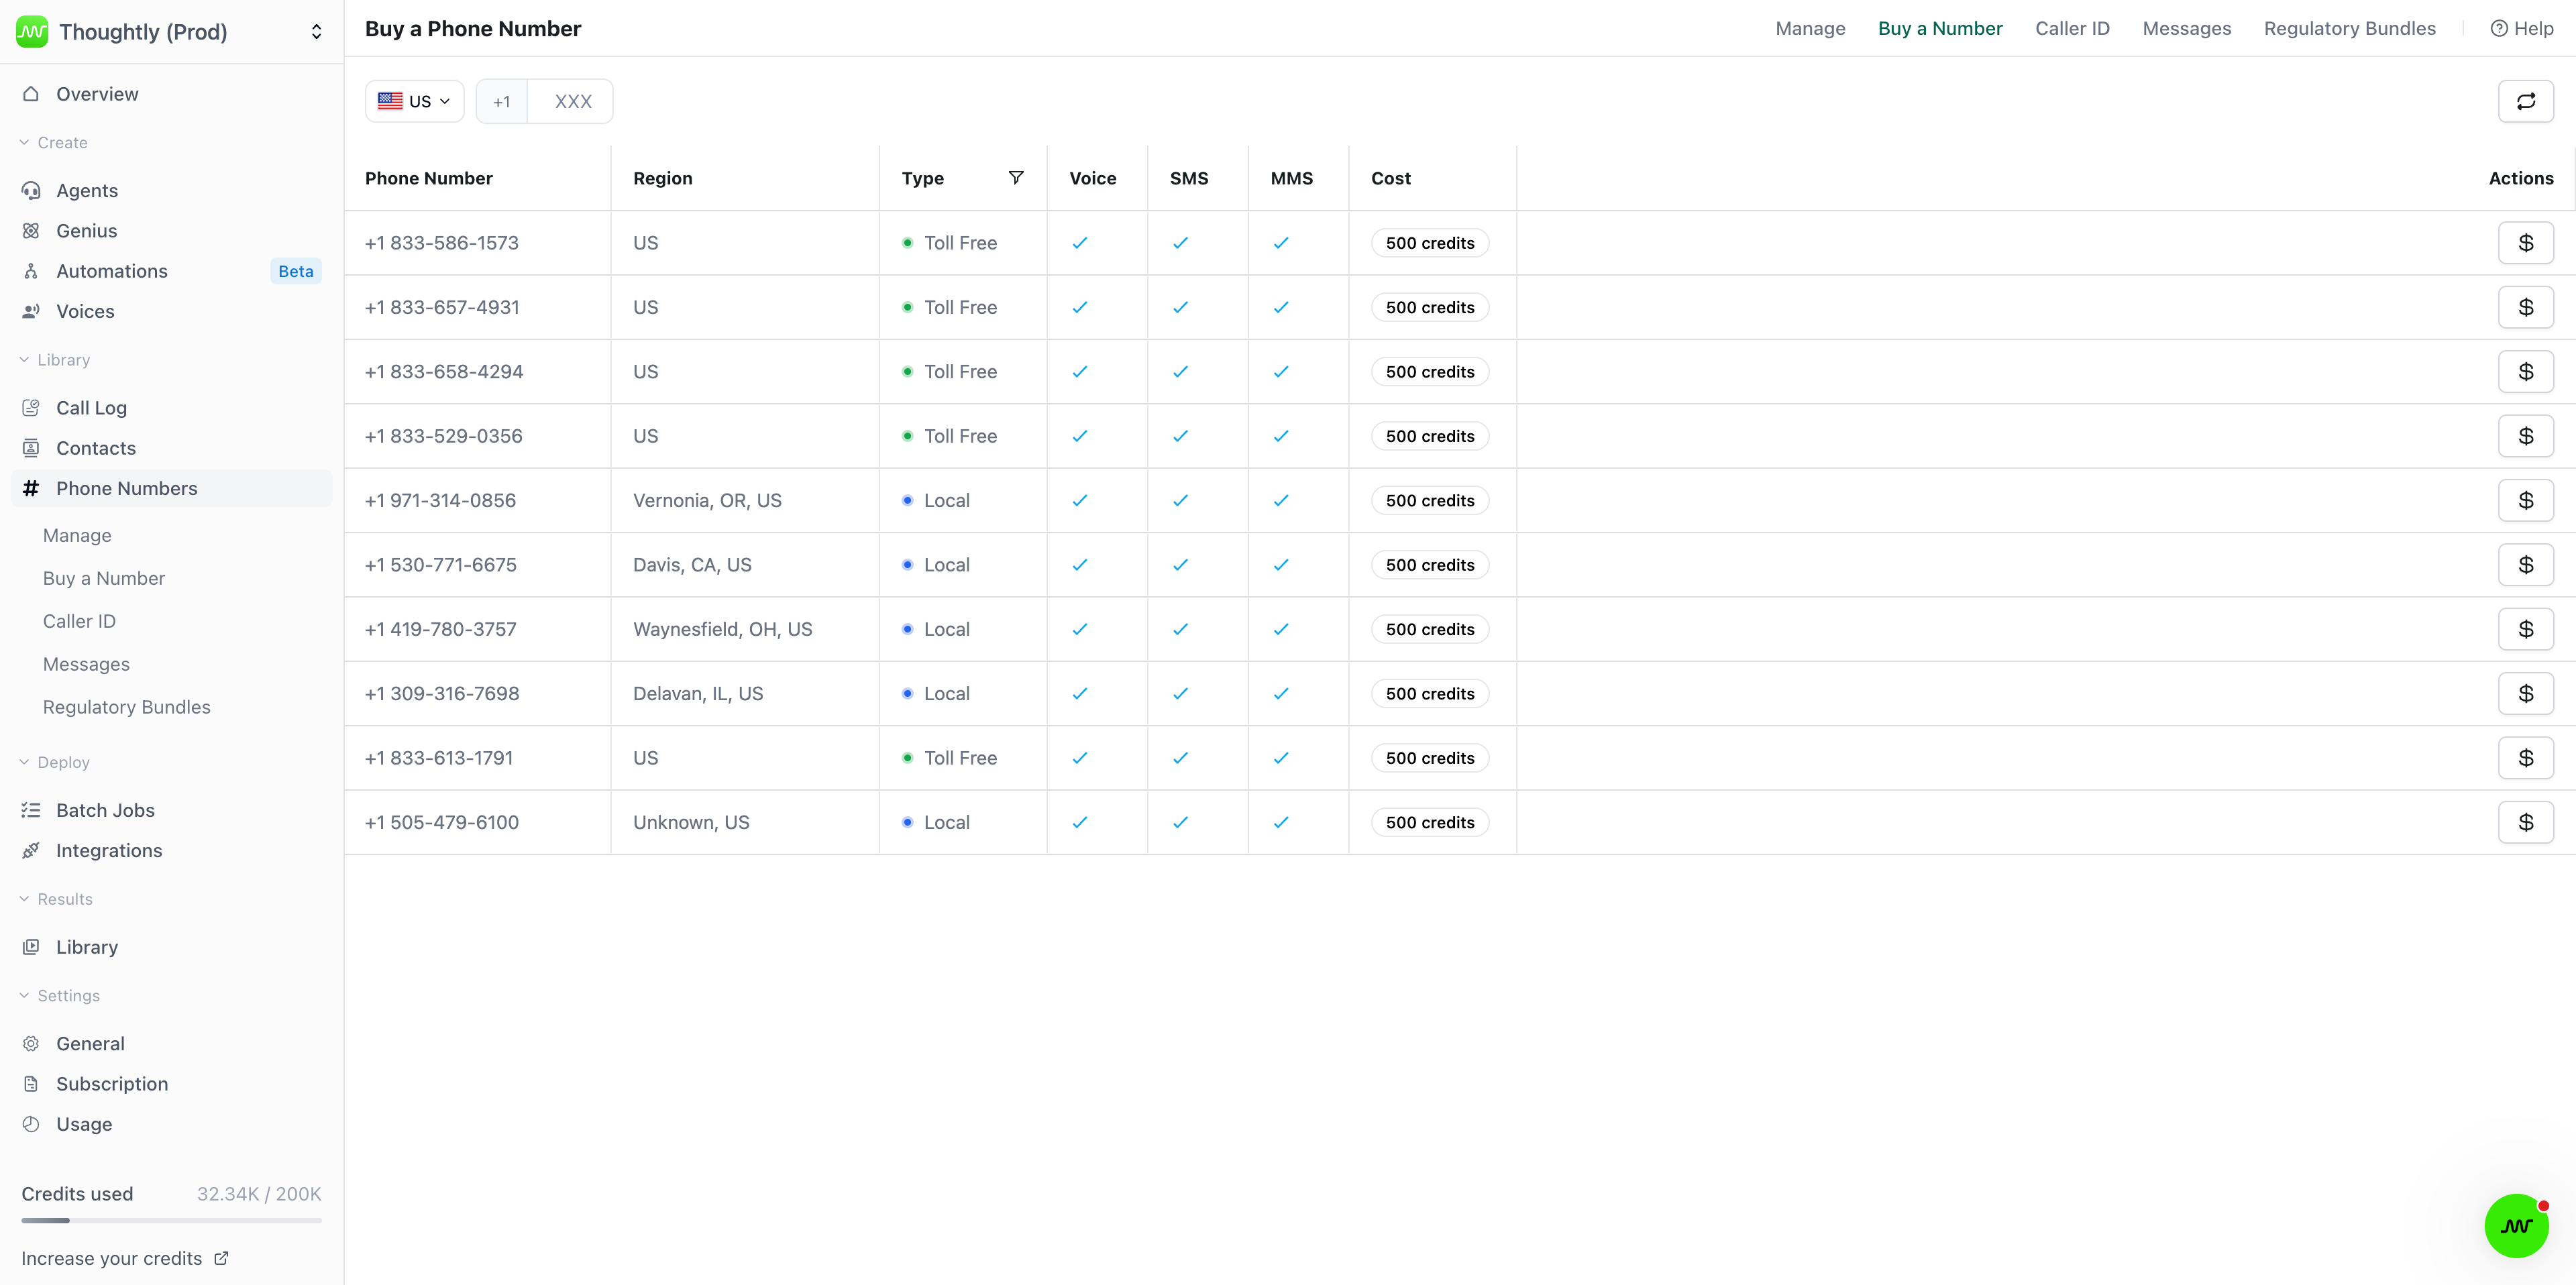2576x1285 pixels.
Task: Open Usage in the sidebar
Action: (x=171, y=1124)
